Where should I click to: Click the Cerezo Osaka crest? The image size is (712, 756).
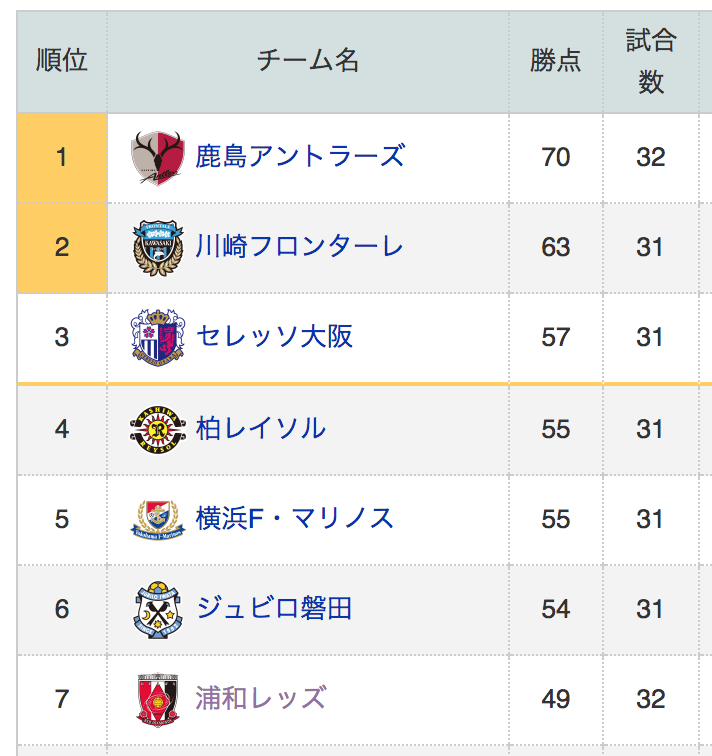[x=158, y=338]
